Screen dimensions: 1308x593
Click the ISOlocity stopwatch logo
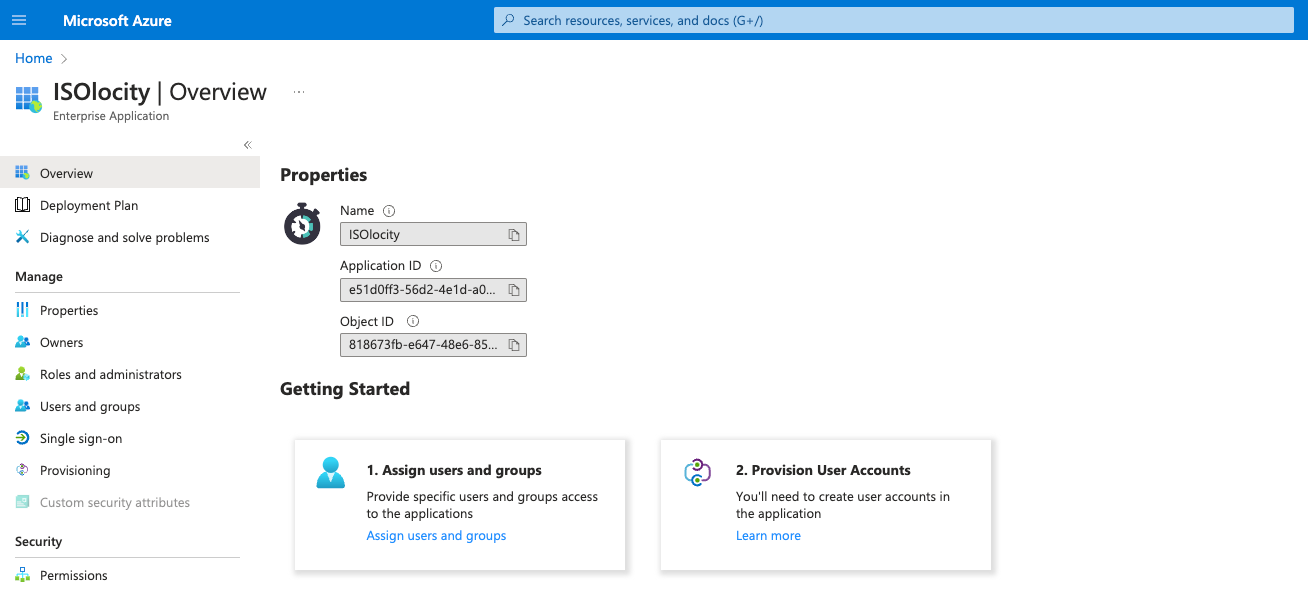pos(301,224)
